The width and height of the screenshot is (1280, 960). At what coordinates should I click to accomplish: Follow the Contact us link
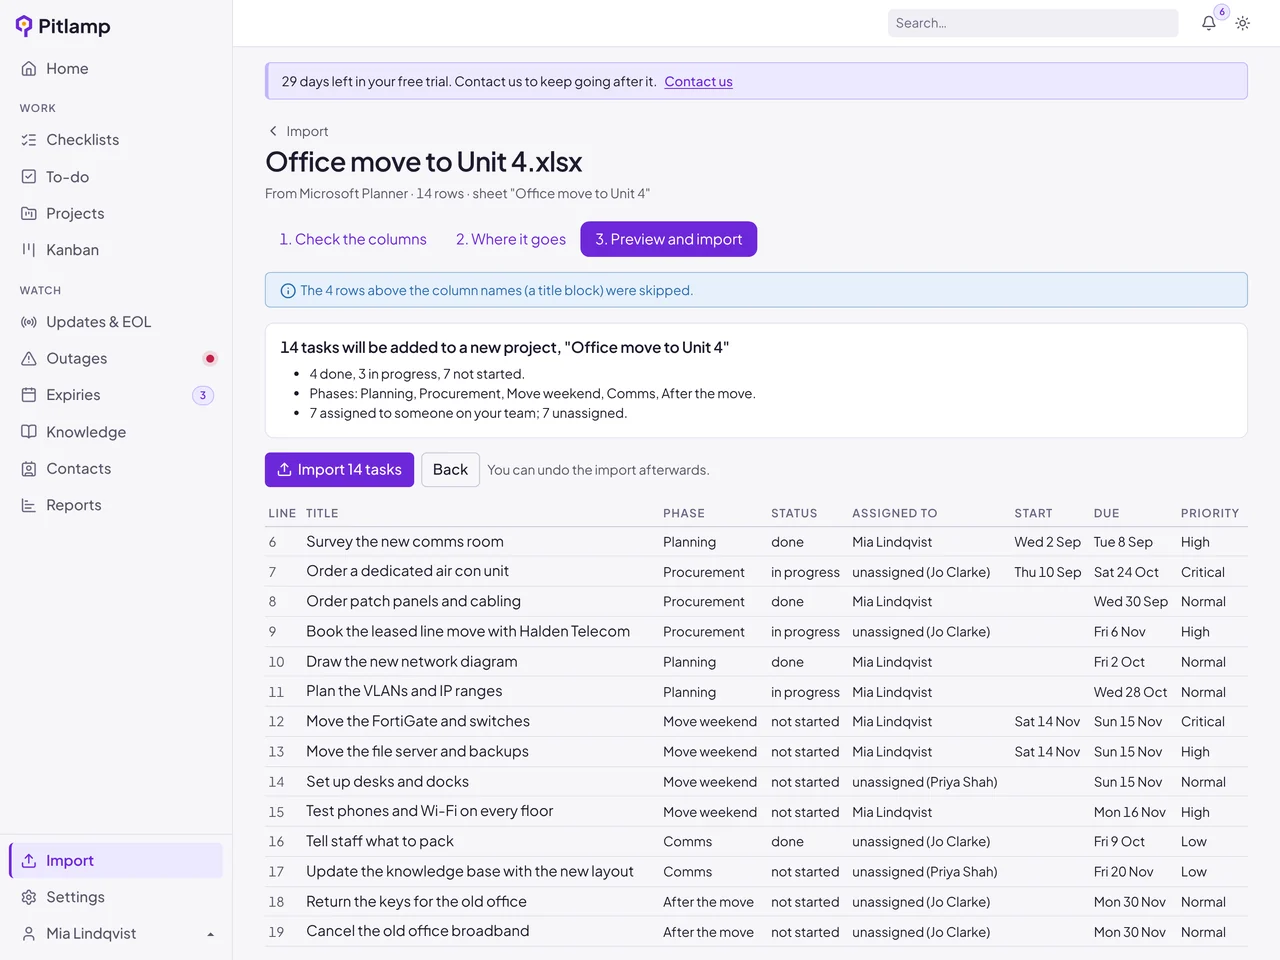(698, 82)
